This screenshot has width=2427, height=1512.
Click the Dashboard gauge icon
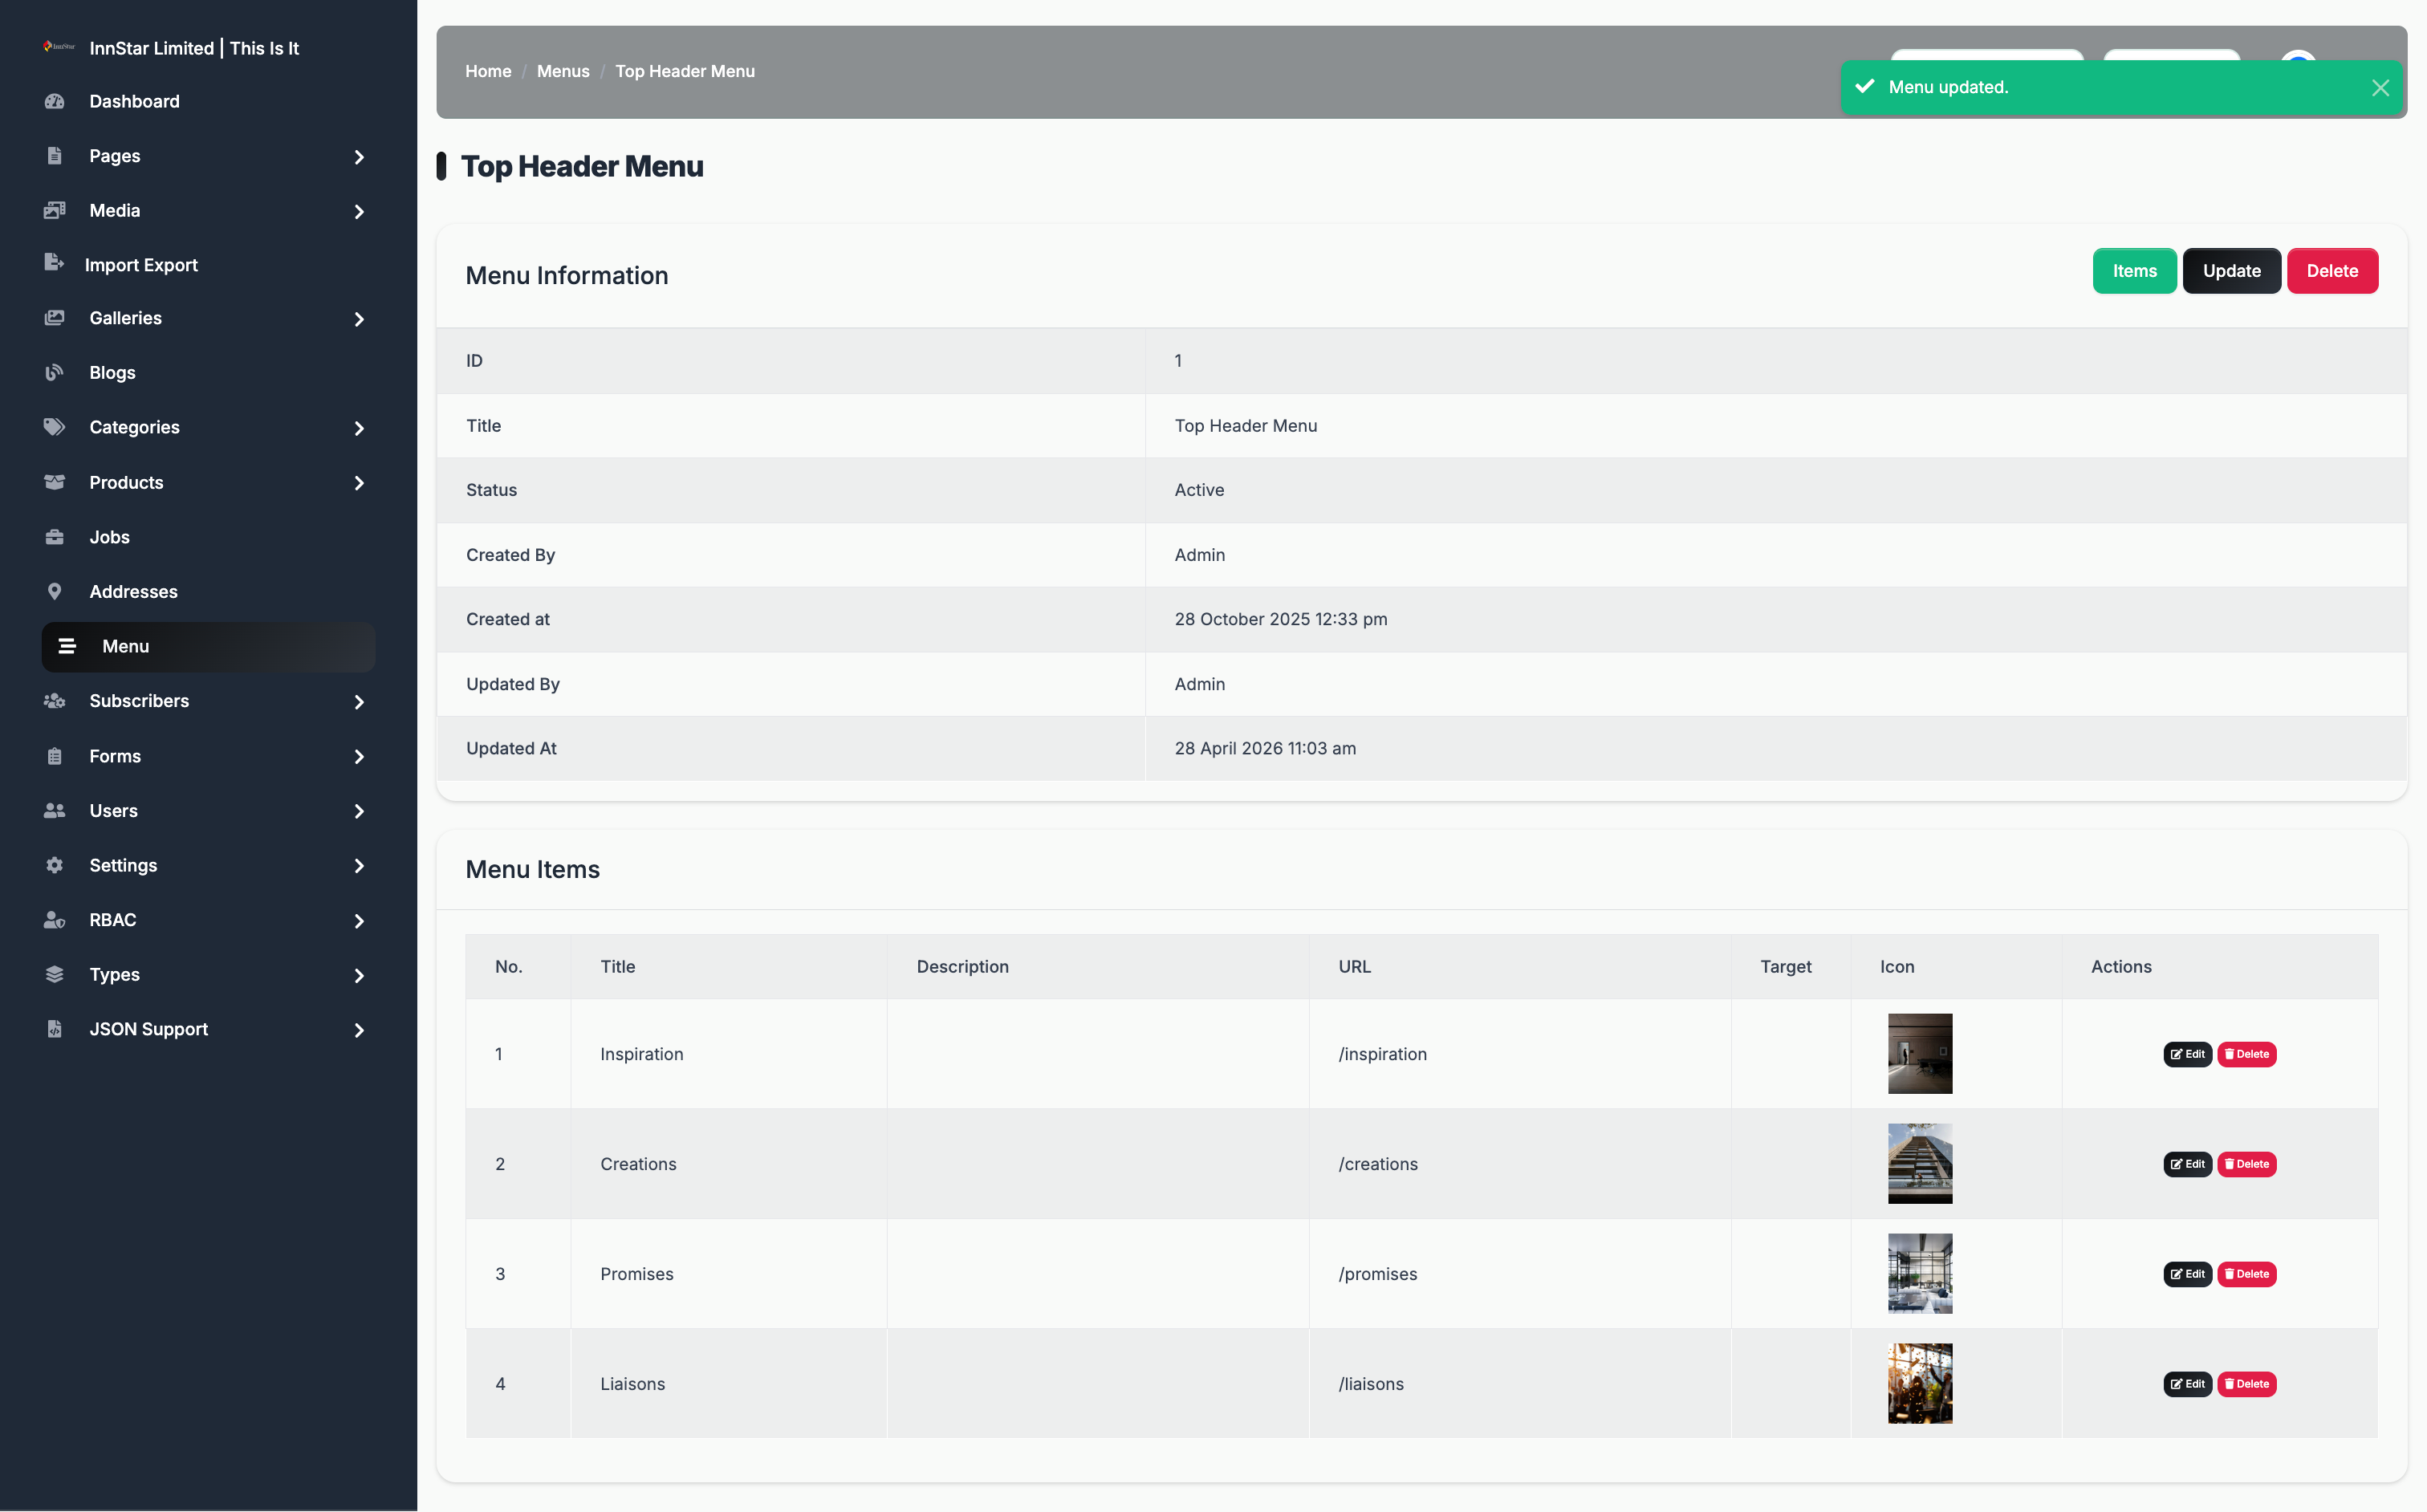(x=54, y=101)
